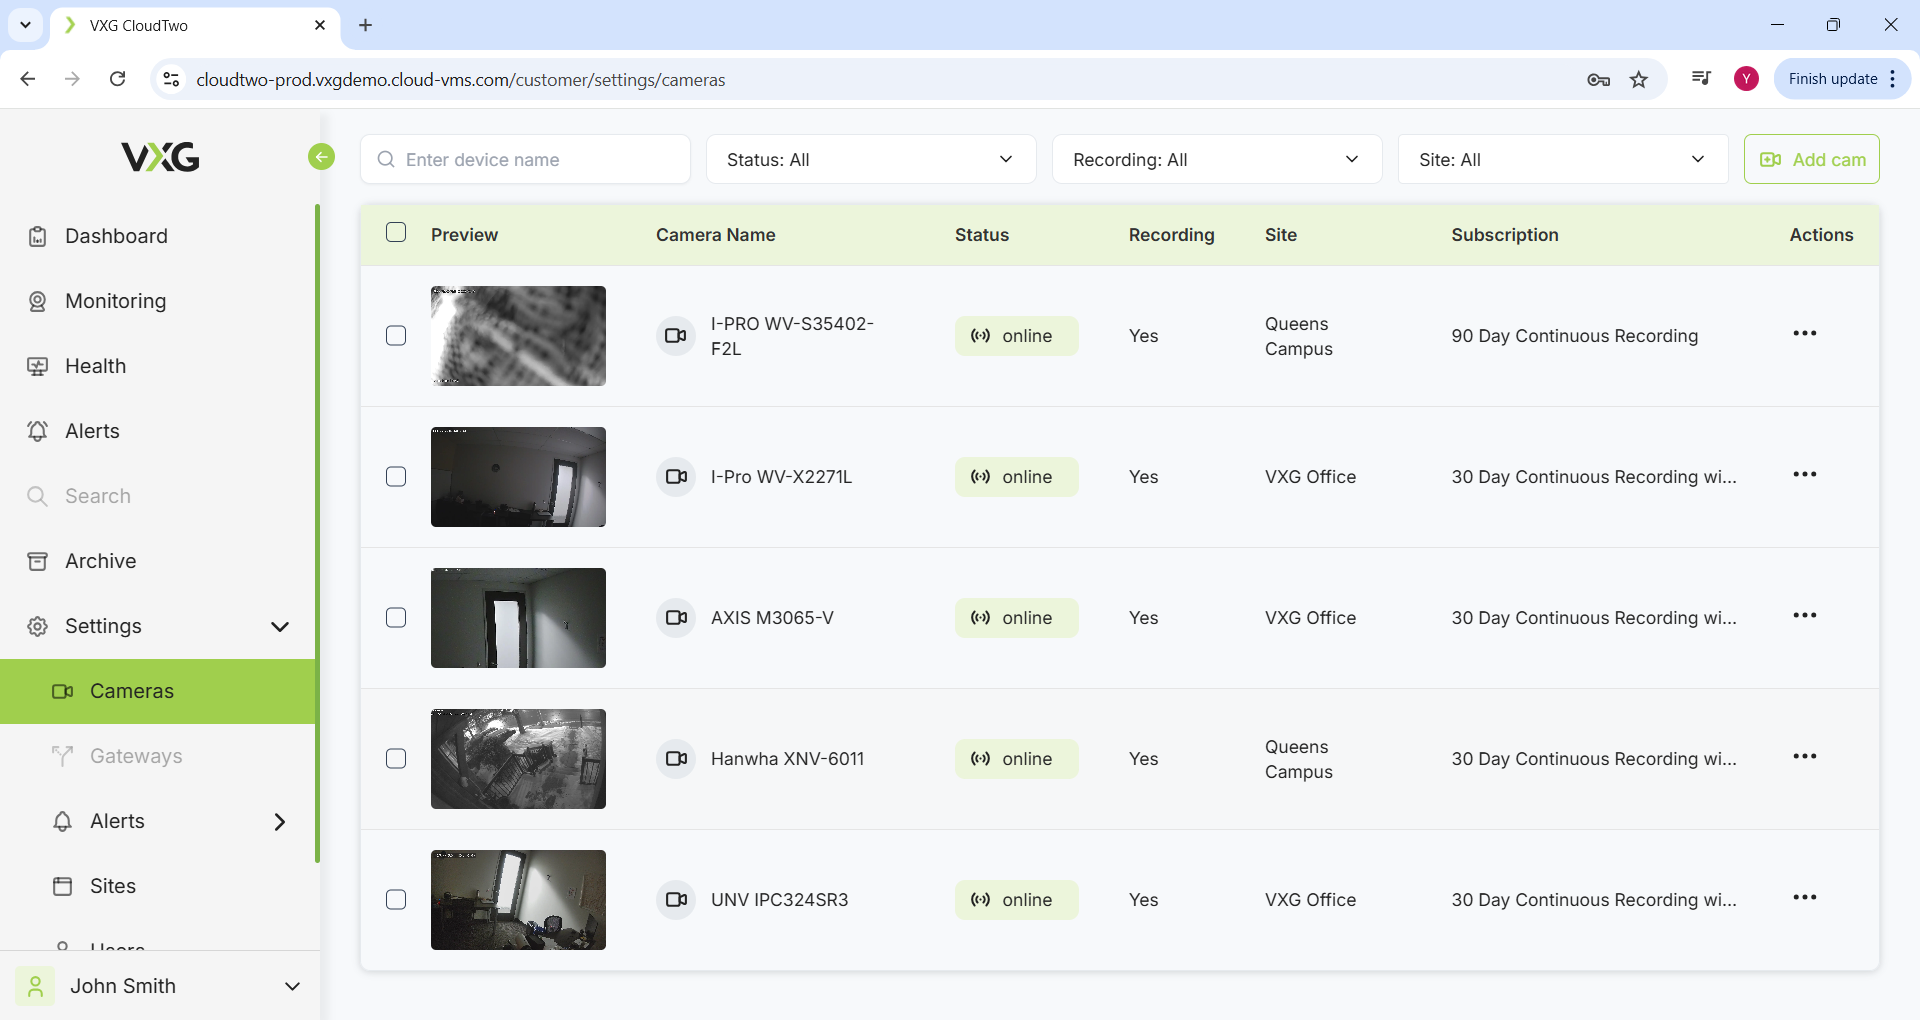This screenshot has height=1020, width=1920.
Task: Click camera icon next to I-Pro WV-X2271L
Action: click(x=676, y=477)
